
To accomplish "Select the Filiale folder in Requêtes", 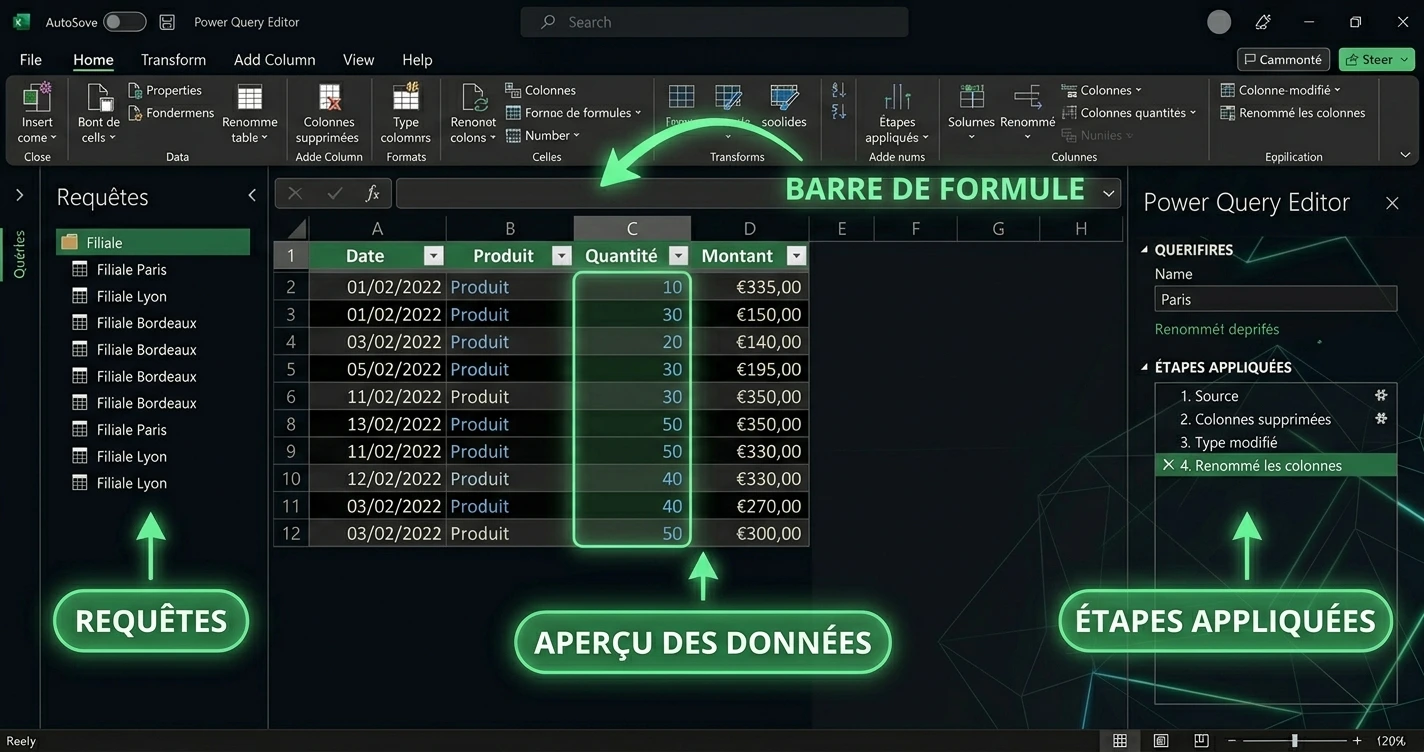I will [x=153, y=242].
